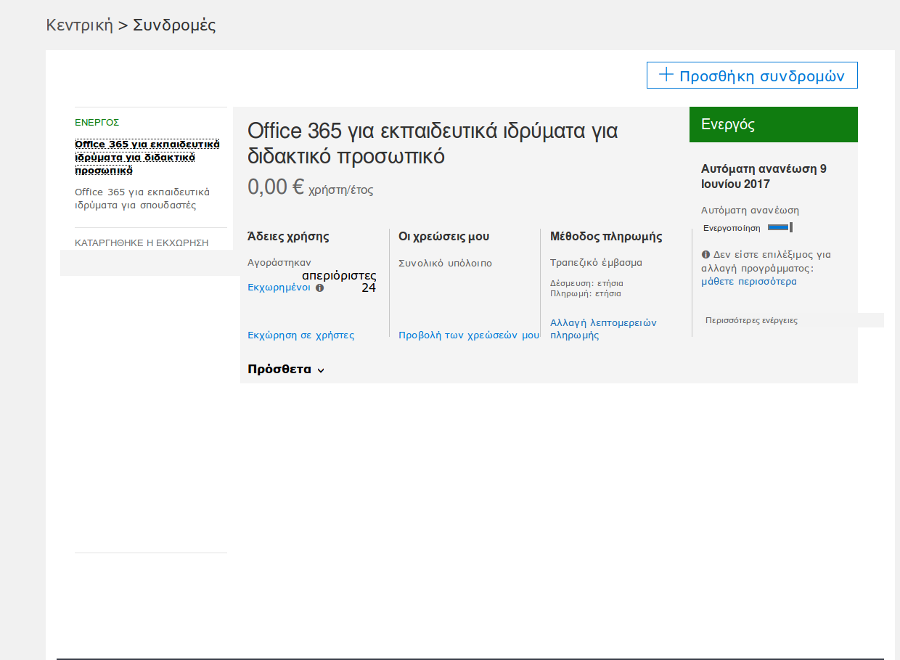
Task: Click Αλλαγή λεπτομερειών πληρωμής link
Action: tap(603, 329)
